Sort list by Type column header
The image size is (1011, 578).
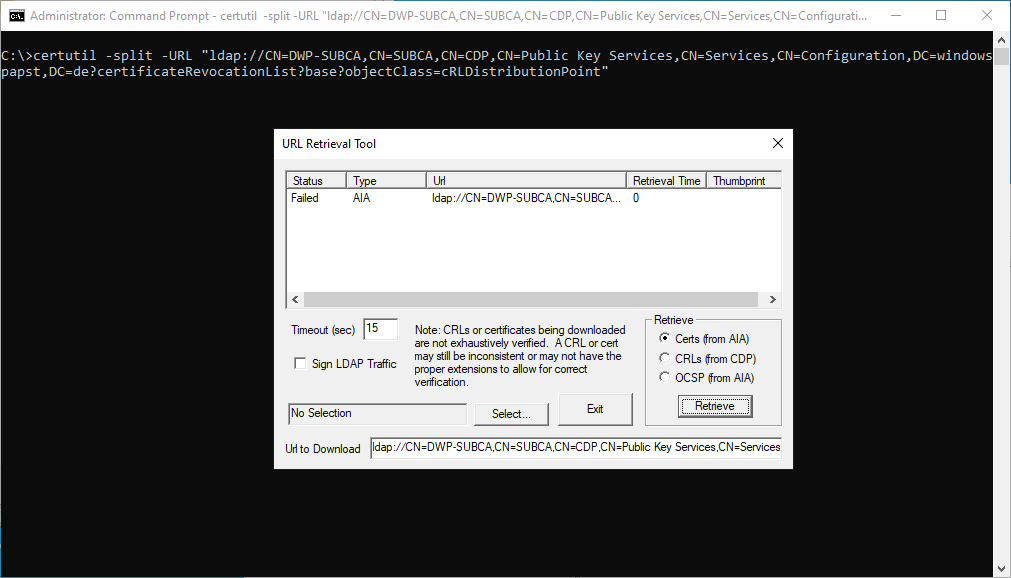(x=386, y=181)
